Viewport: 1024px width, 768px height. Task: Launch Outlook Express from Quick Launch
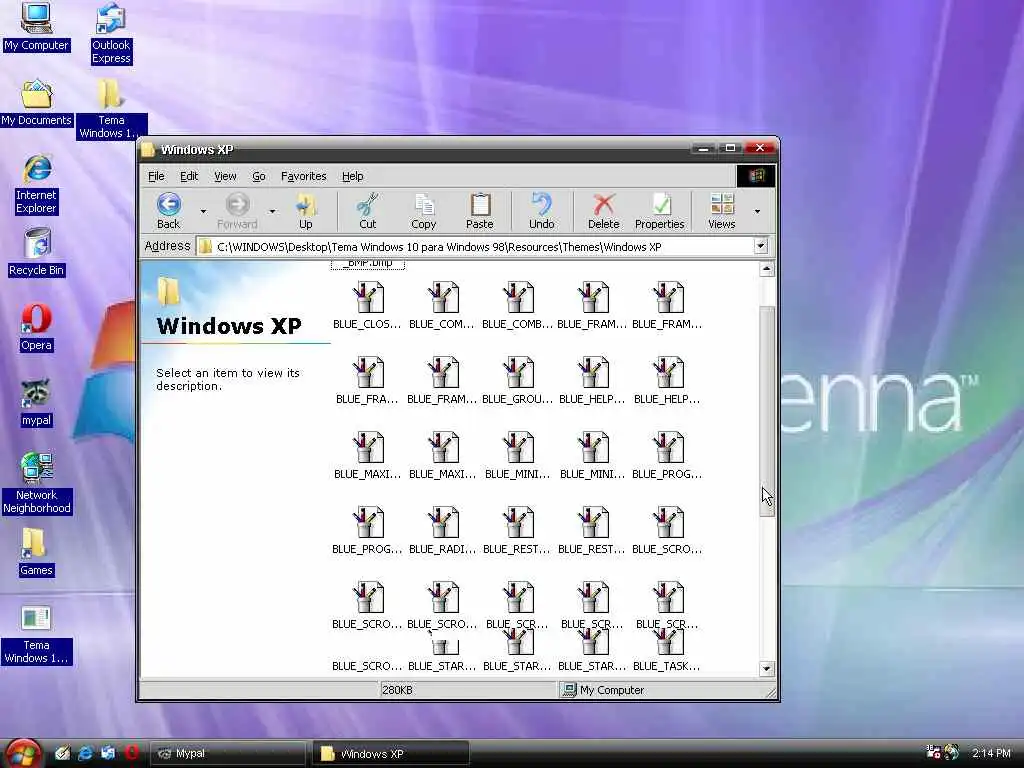pyautogui.click(x=108, y=753)
